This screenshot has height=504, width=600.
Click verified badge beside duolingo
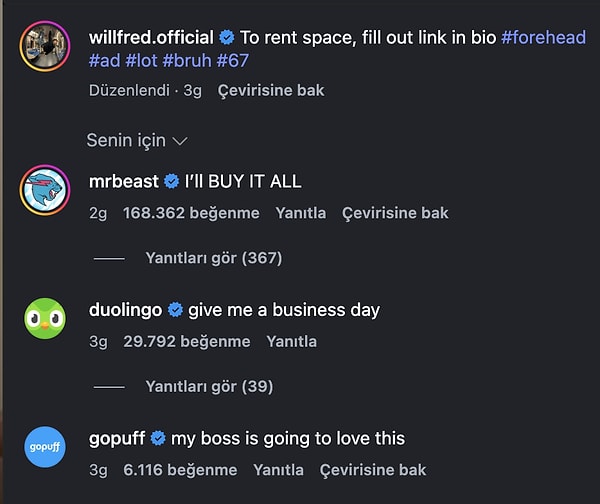[175, 310]
